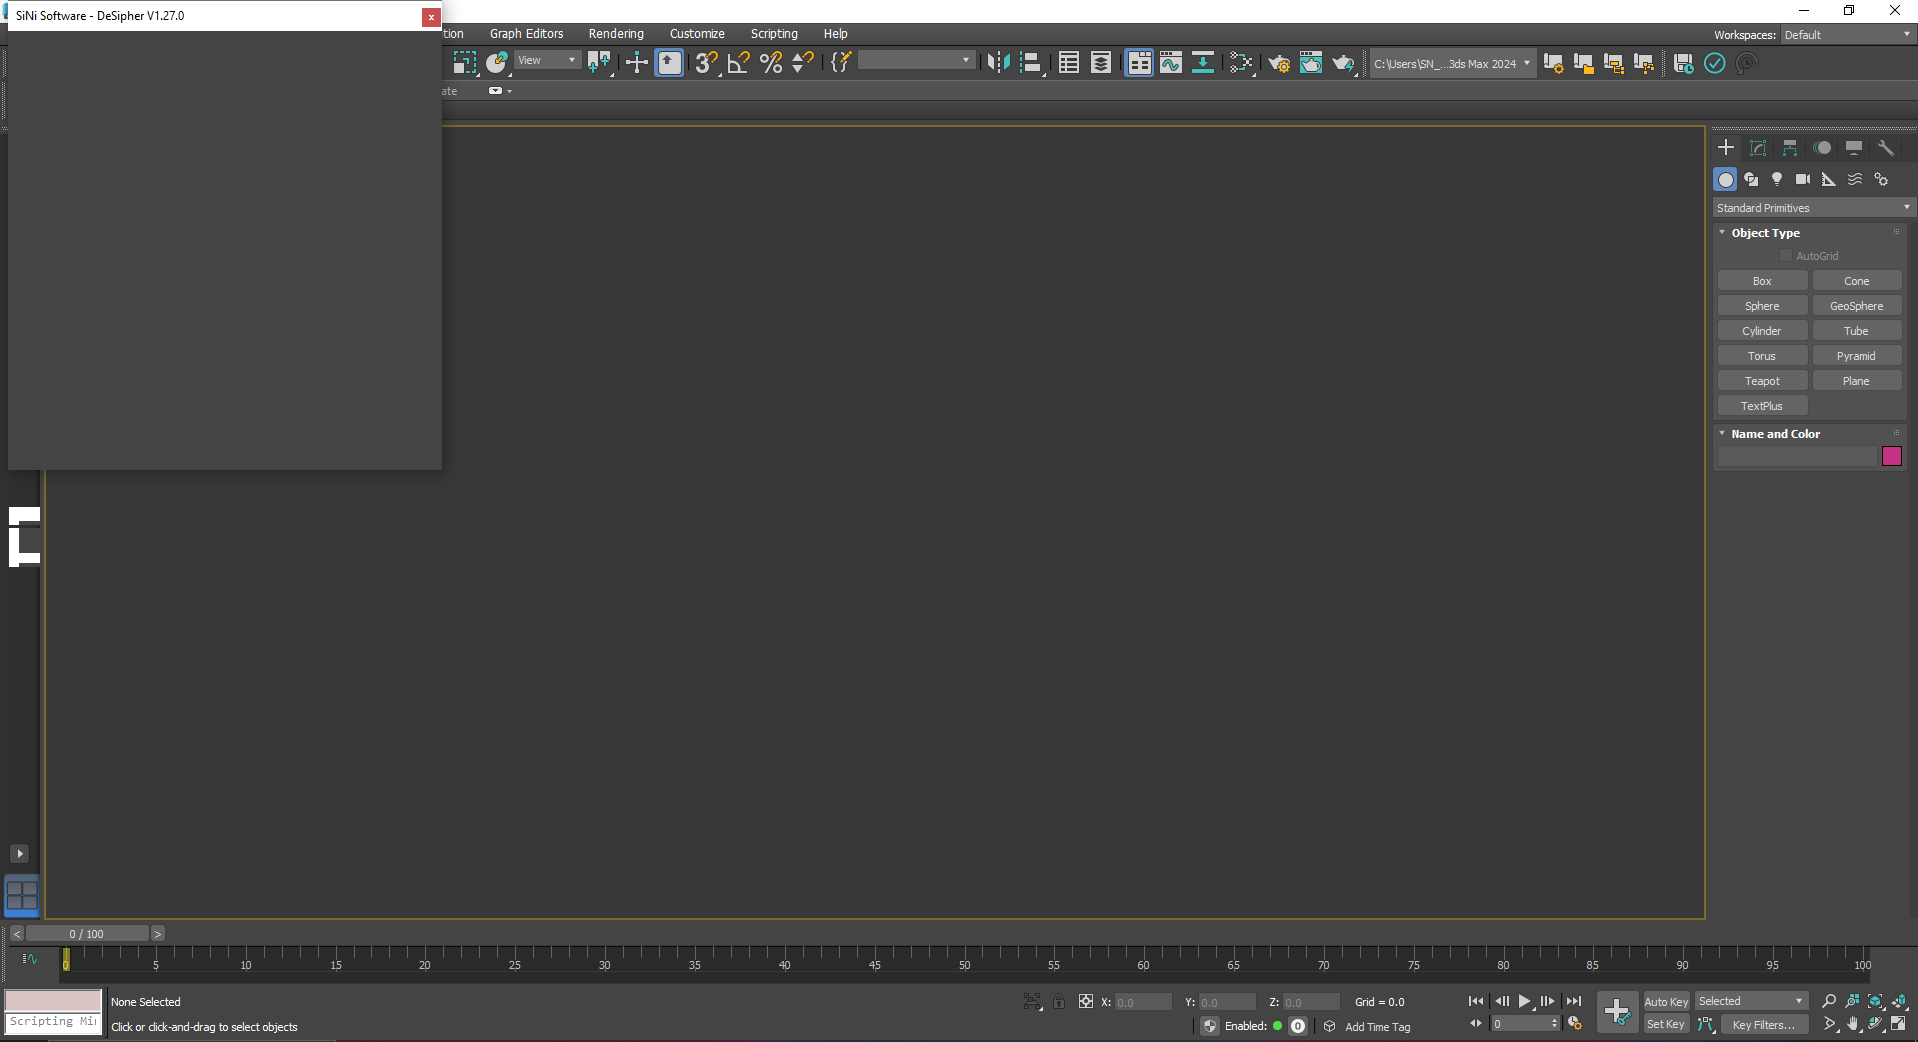Click the Play Animation button
Viewport: 1918px width, 1042px height.
(x=1524, y=1001)
